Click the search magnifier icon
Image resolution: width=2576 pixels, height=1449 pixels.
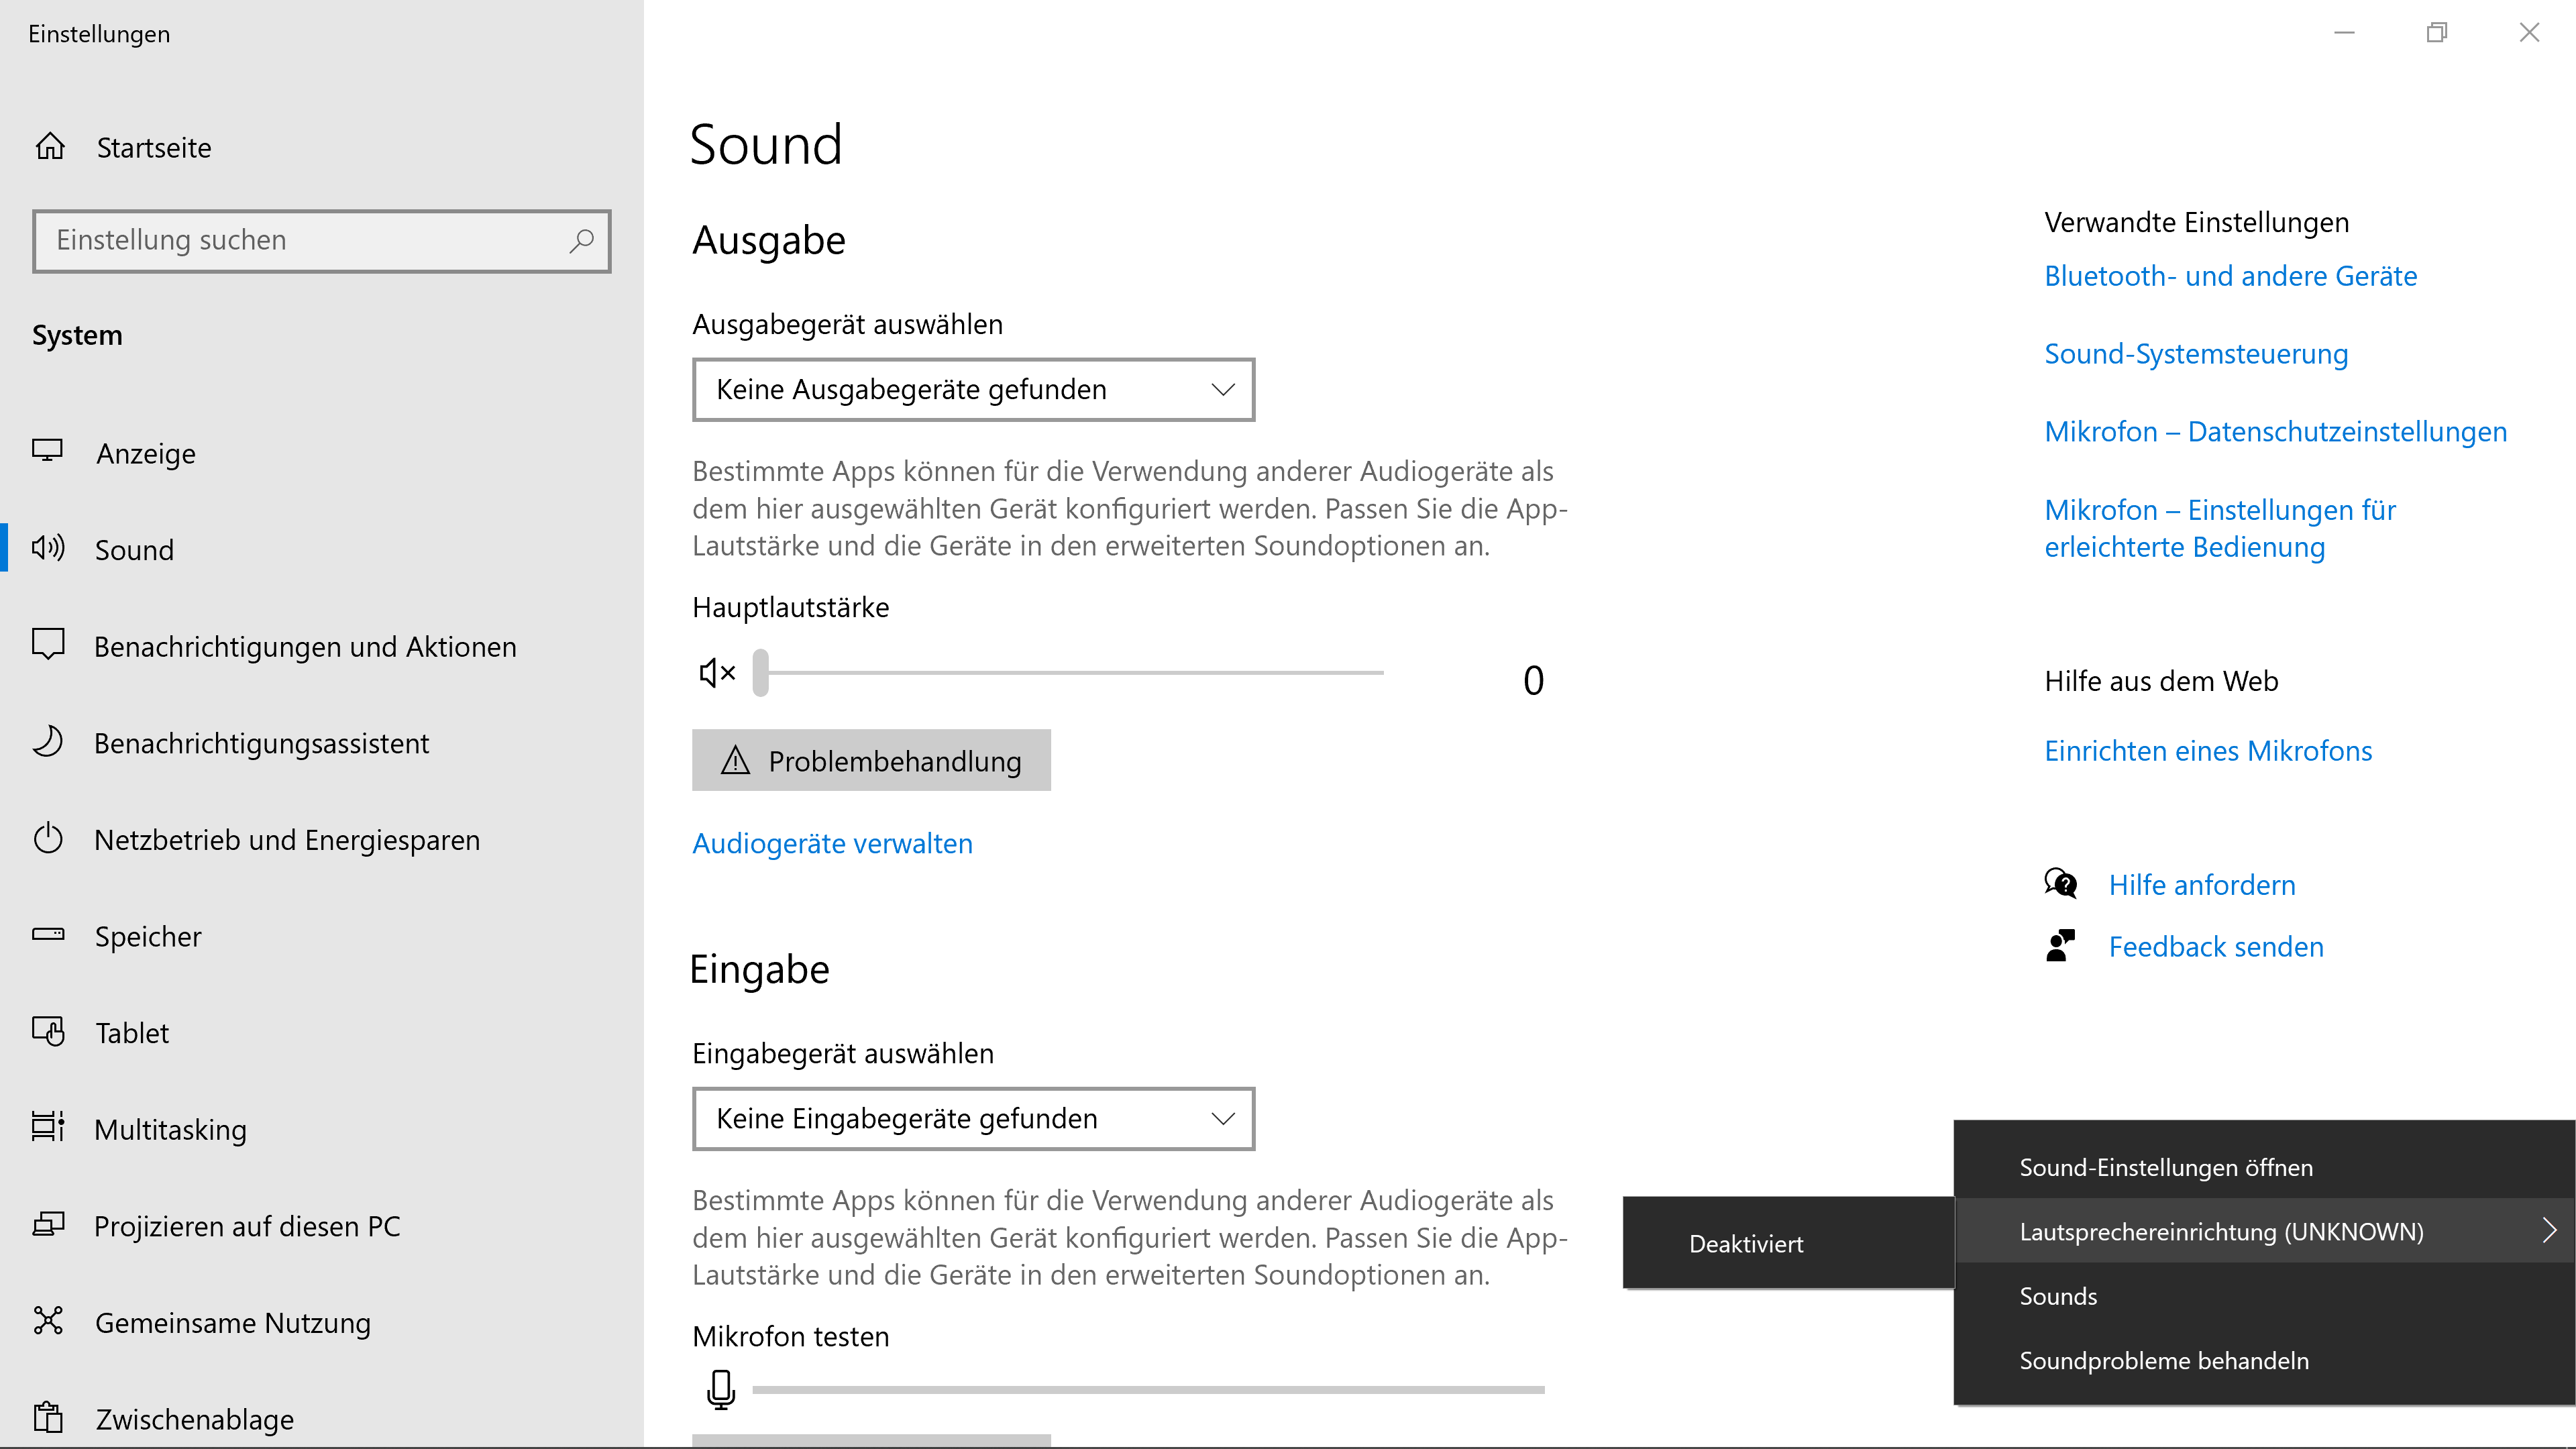[x=581, y=240]
